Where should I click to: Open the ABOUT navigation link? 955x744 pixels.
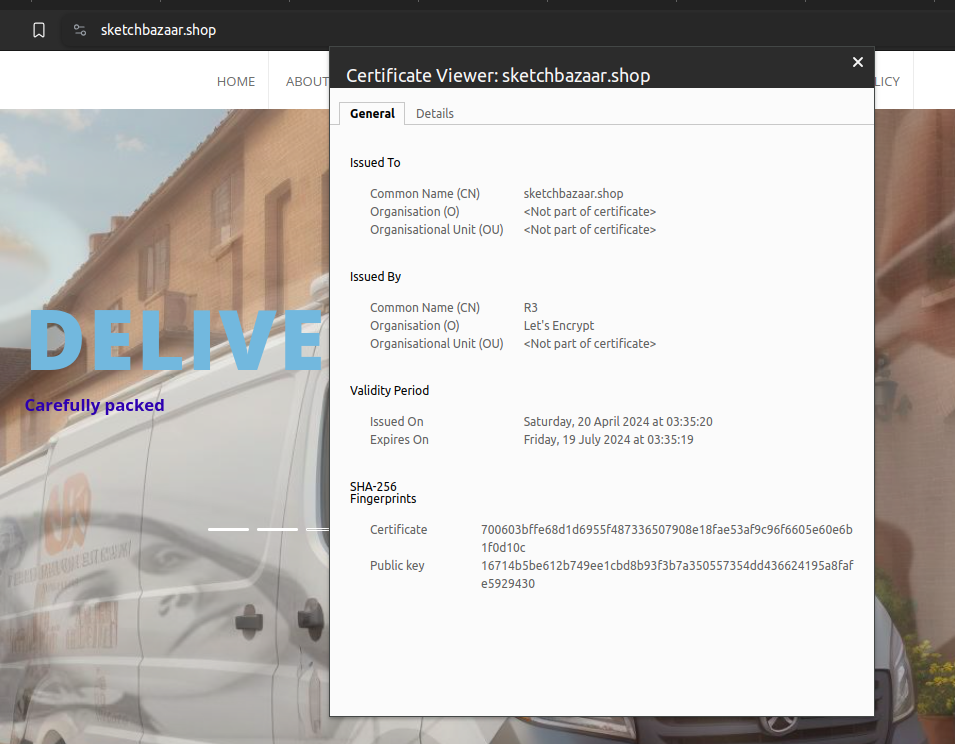point(306,81)
